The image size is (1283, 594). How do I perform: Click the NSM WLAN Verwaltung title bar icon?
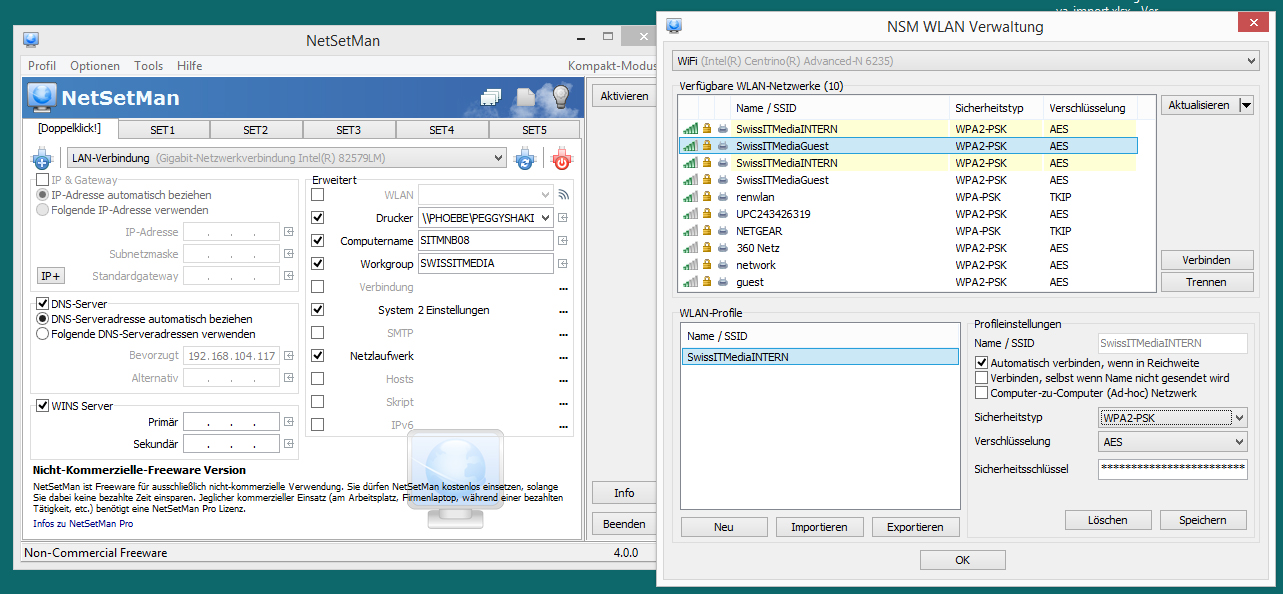click(x=674, y=26)
